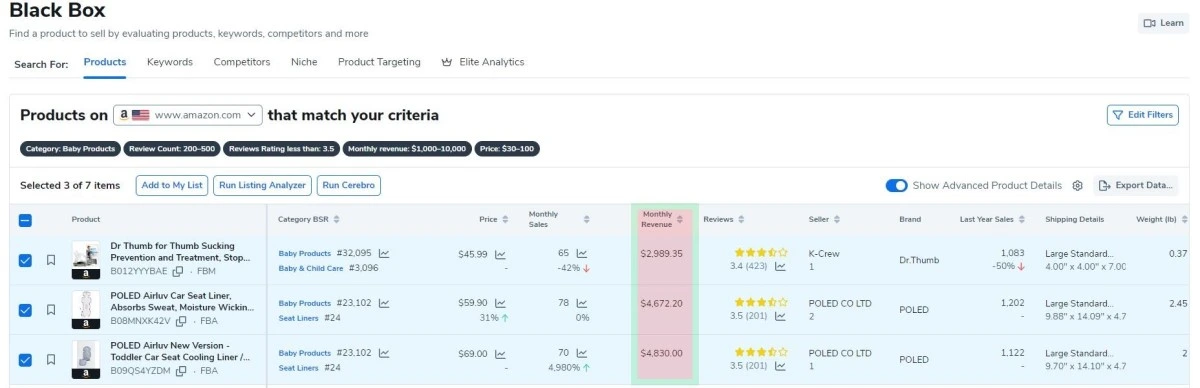Open monthly sales chart for 65 sales
Screen dimensions: 1200x388
pos(582,254)
